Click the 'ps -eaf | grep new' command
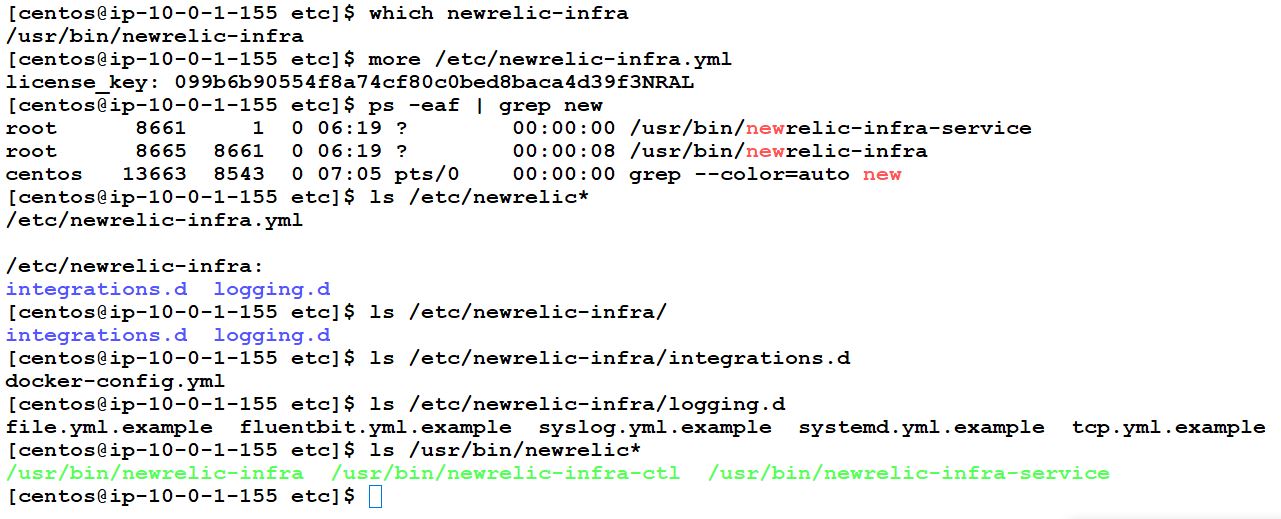 (486, 105)
